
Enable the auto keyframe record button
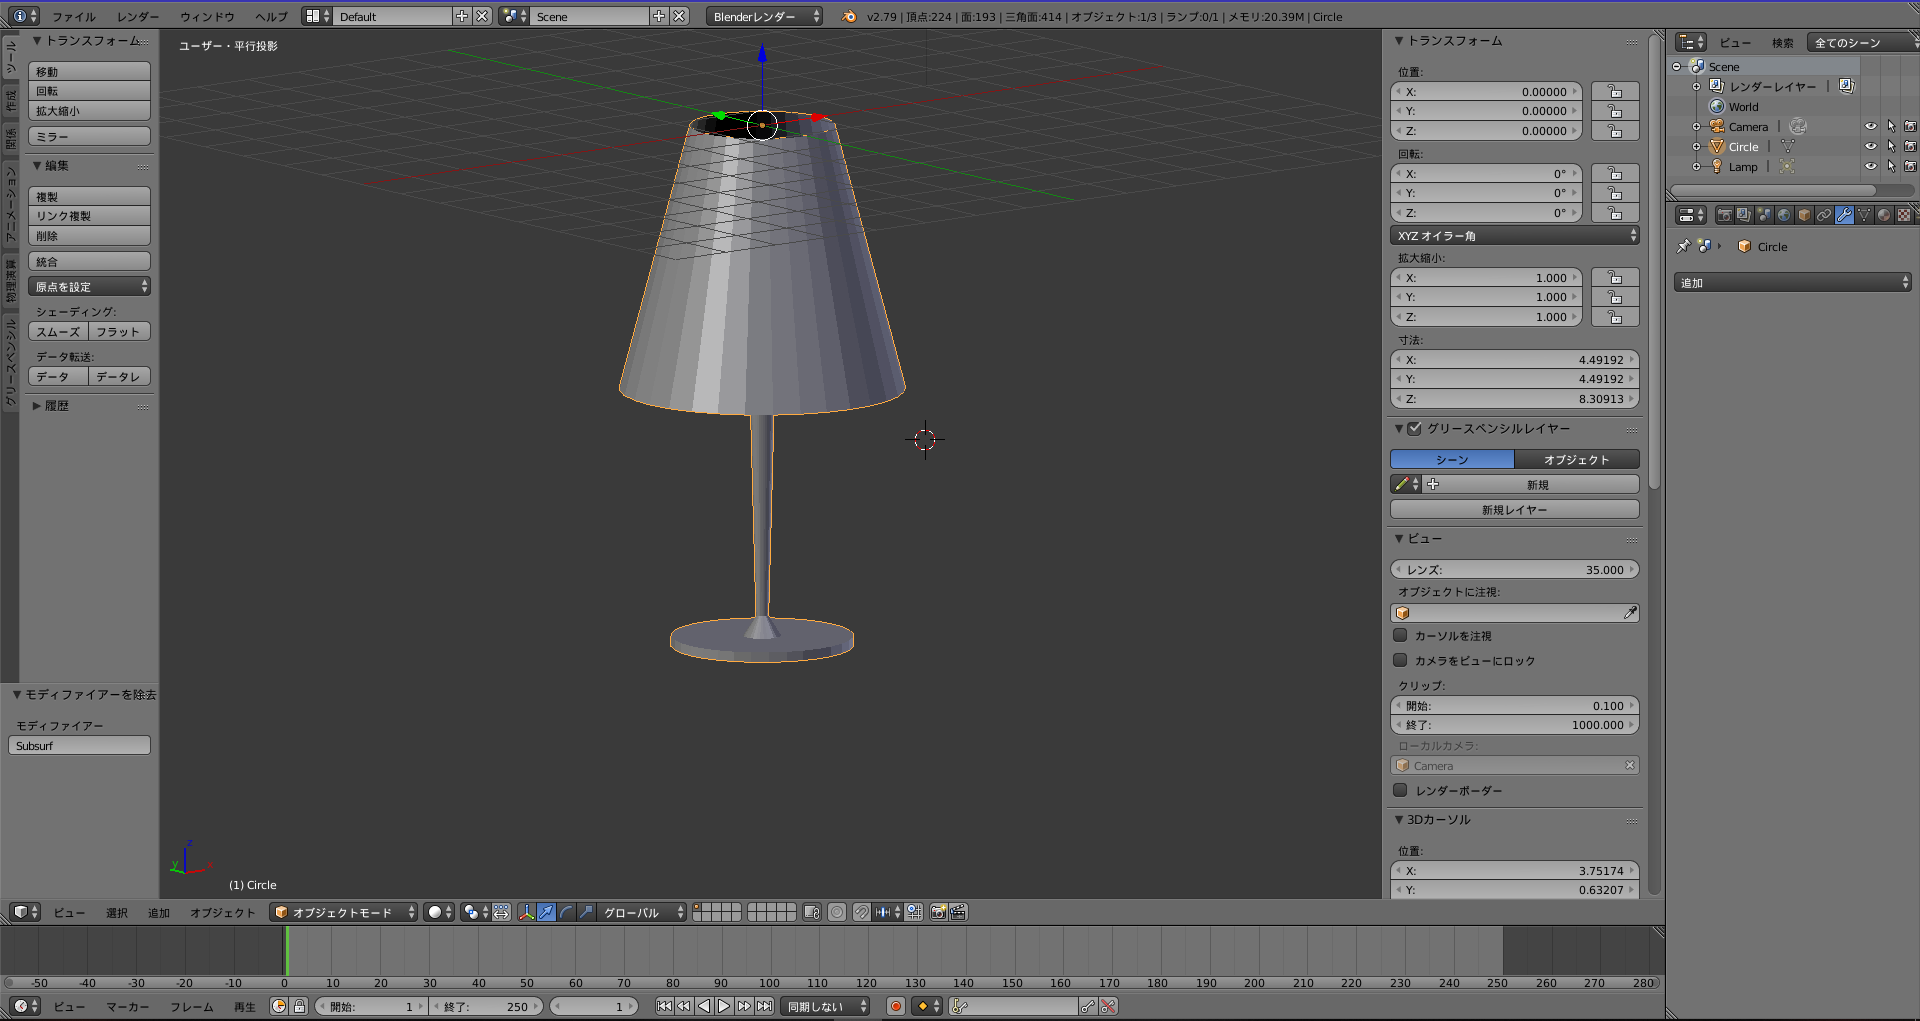(896, 1006)
